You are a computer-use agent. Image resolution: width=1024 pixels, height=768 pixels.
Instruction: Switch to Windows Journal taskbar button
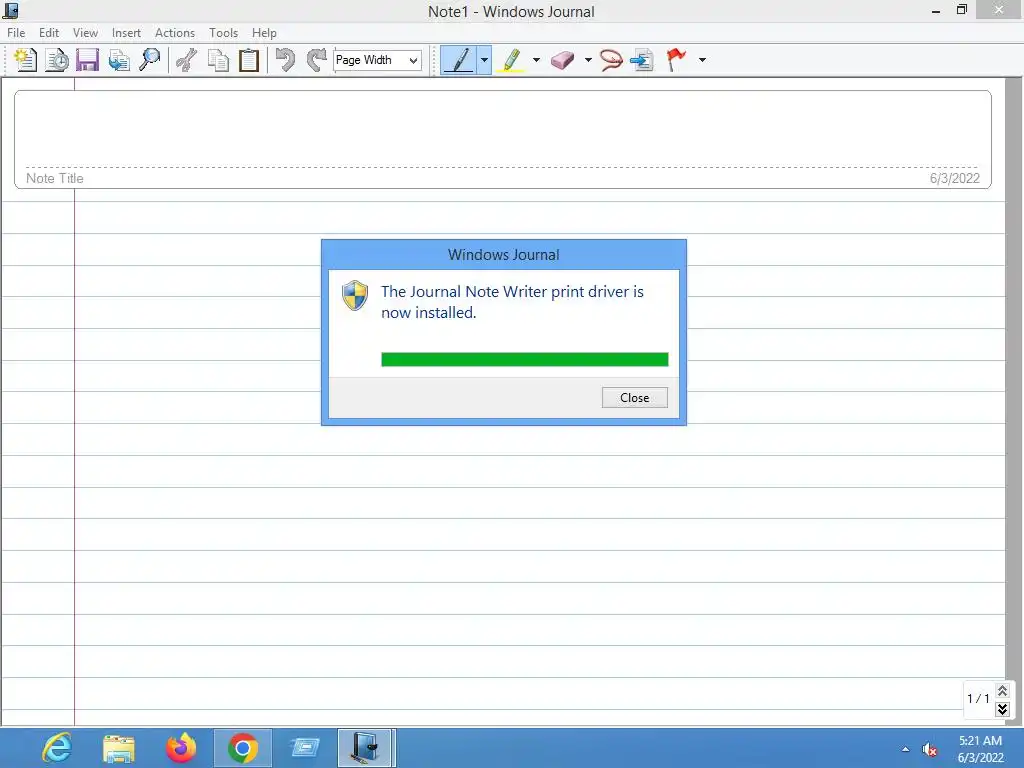[x=366, y=748]
